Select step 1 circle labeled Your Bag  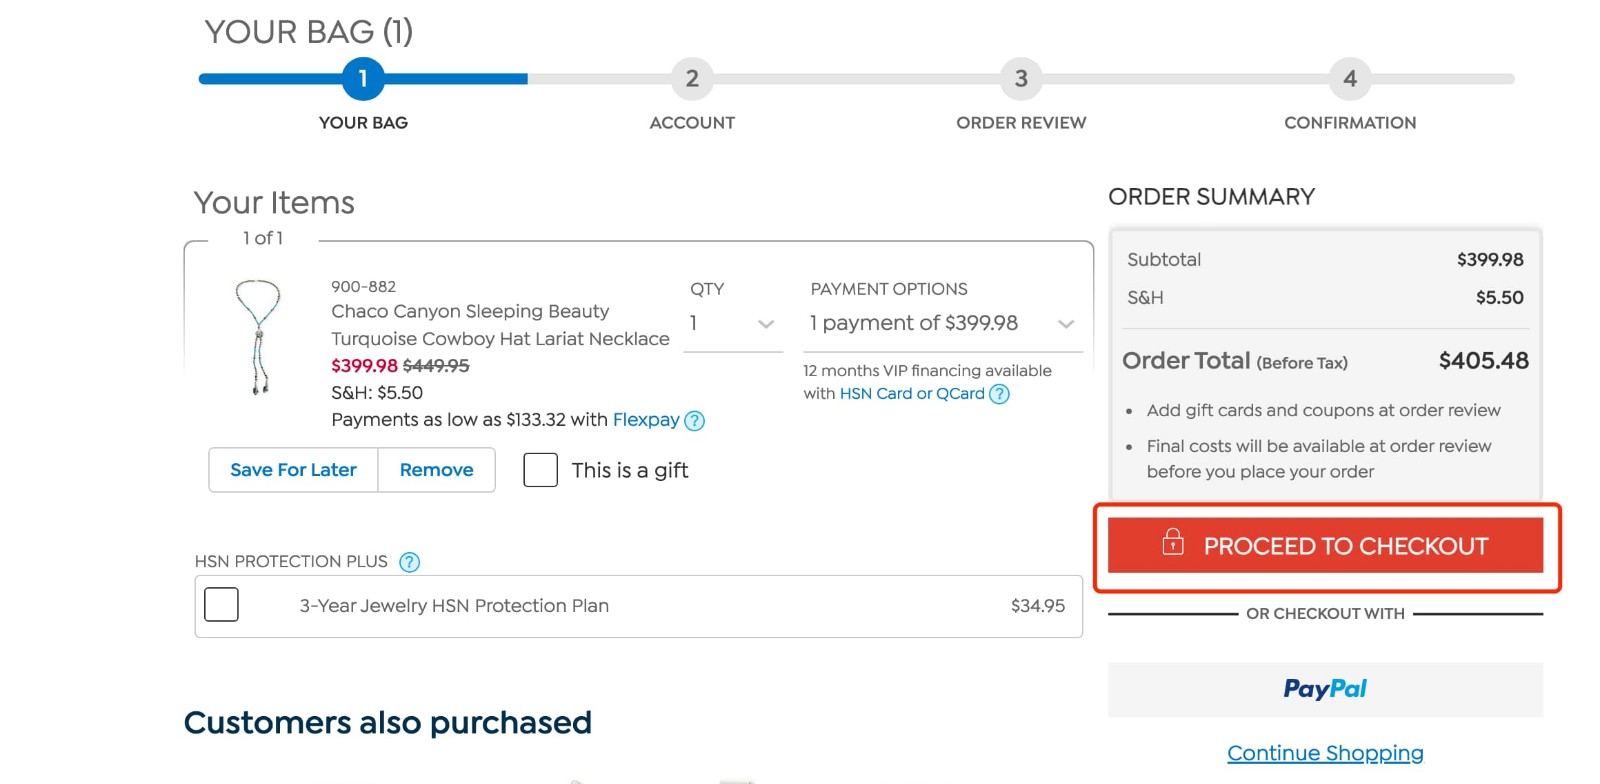tap(363, 79)
